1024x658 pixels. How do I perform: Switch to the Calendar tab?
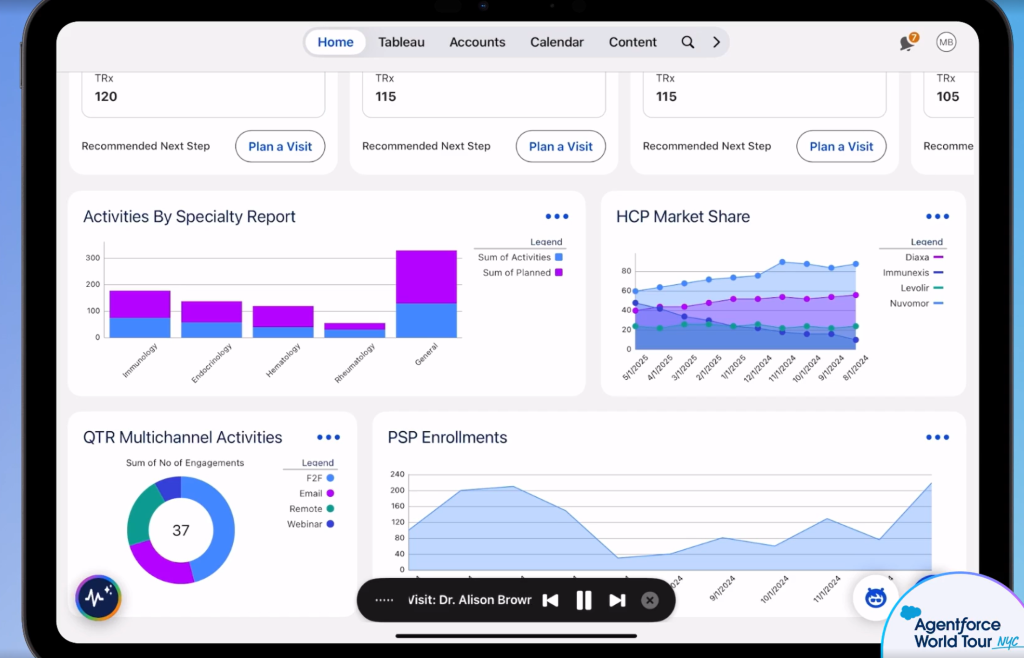click(x=557, y=42)
